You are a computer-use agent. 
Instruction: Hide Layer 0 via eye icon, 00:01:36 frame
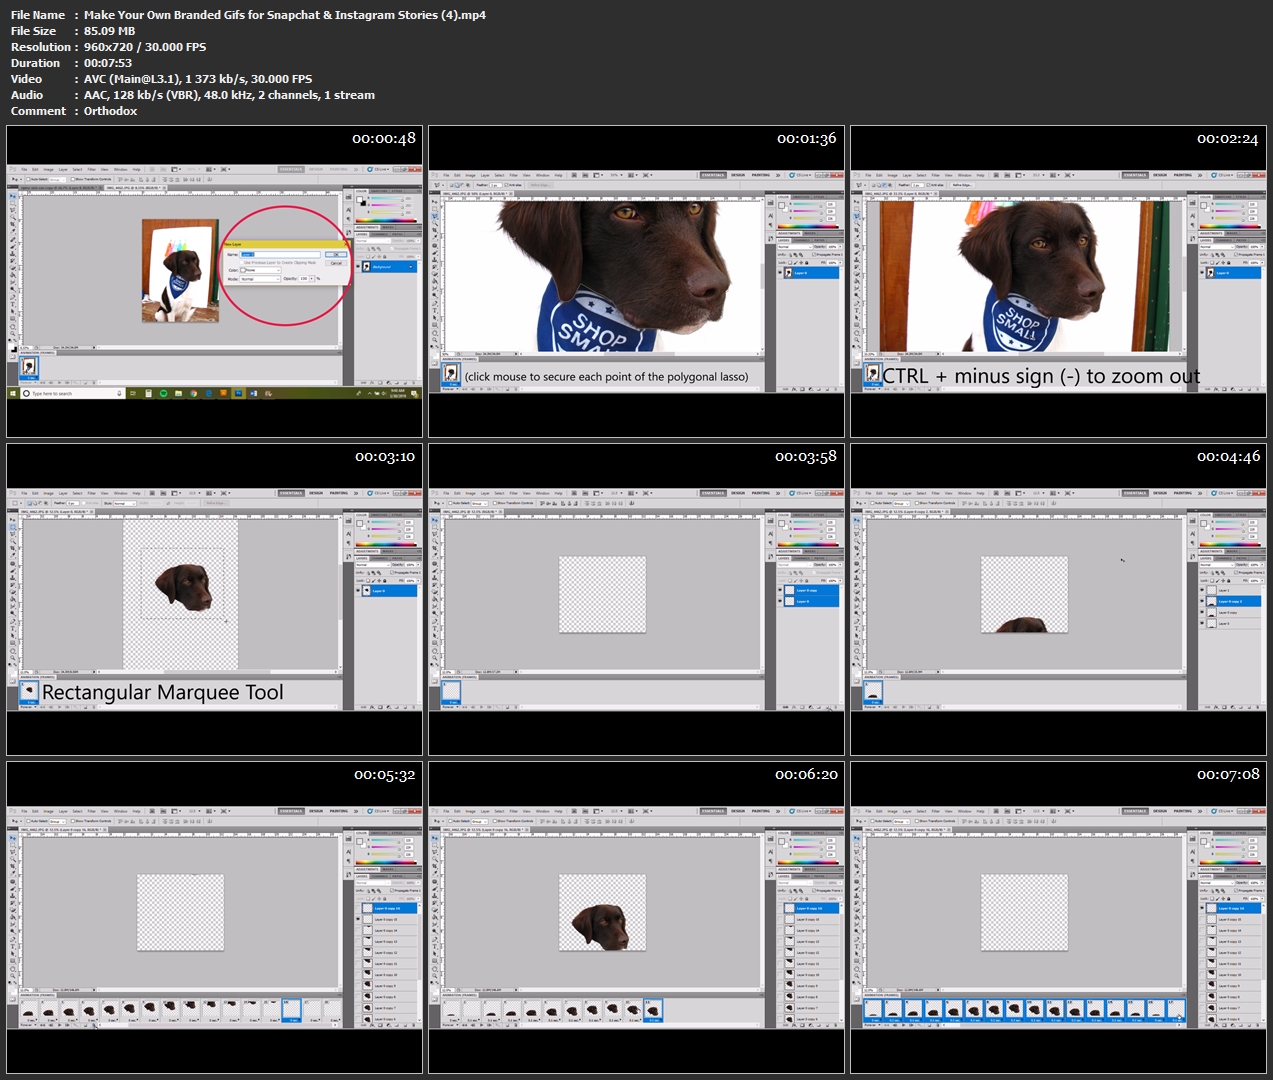780,273
